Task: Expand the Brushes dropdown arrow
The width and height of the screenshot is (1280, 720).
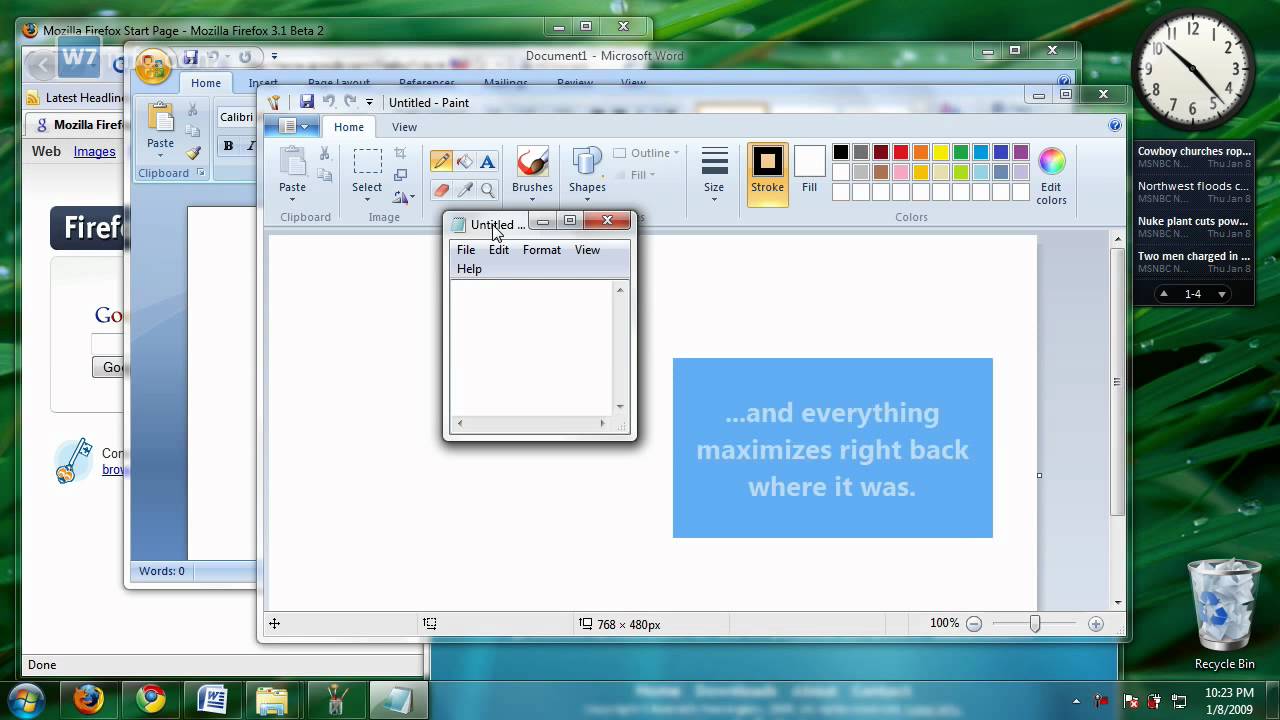Action: click(532, 199)
